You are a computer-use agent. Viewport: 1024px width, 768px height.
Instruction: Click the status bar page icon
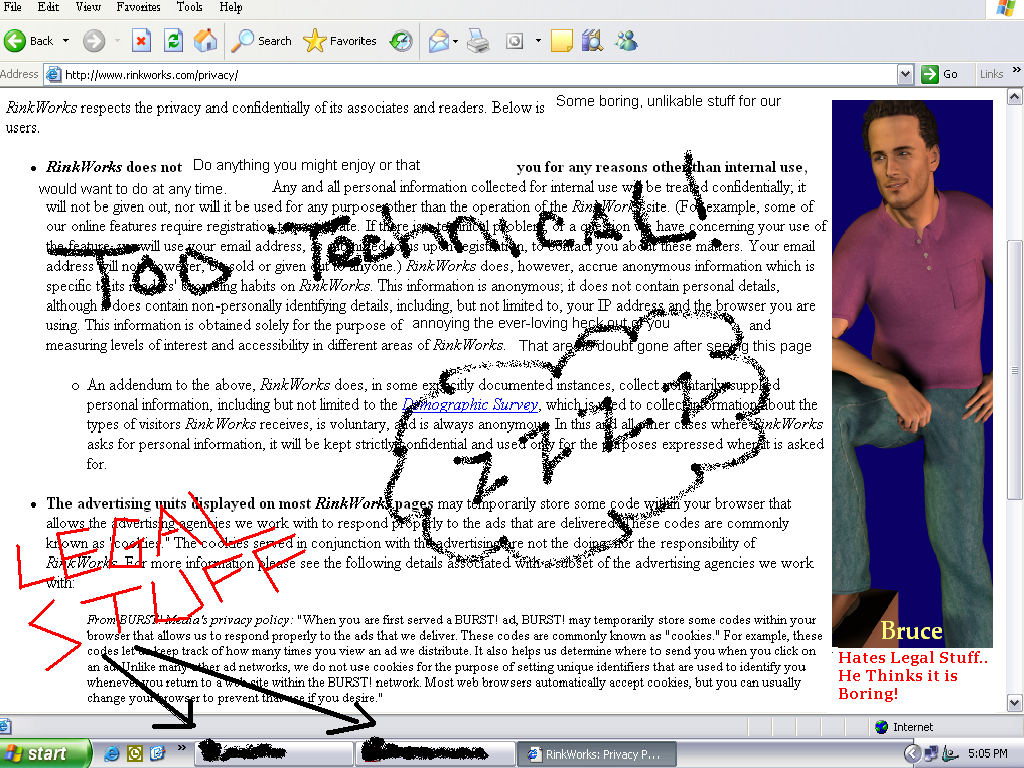(5, 726)
